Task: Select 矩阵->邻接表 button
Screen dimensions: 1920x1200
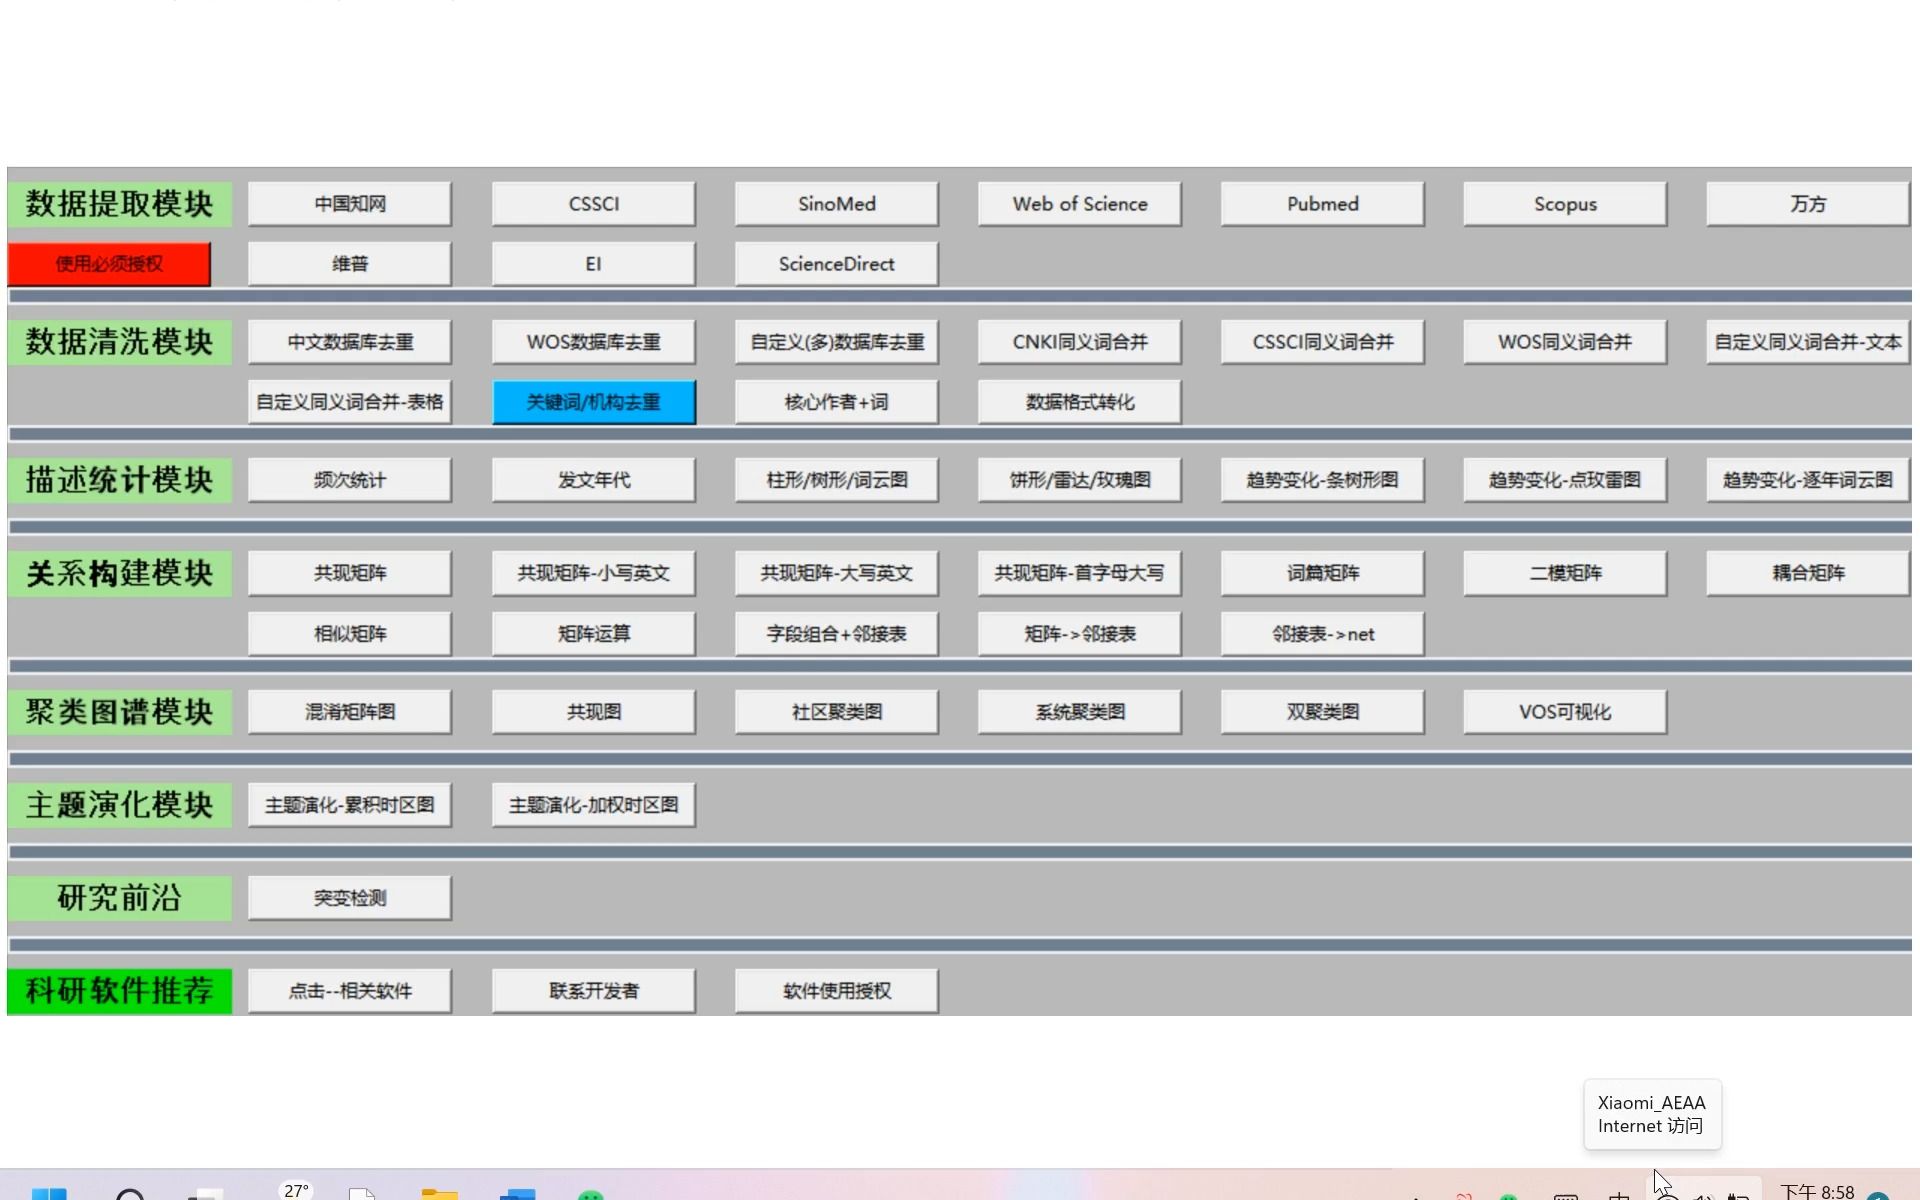Action: [1080, 634]
